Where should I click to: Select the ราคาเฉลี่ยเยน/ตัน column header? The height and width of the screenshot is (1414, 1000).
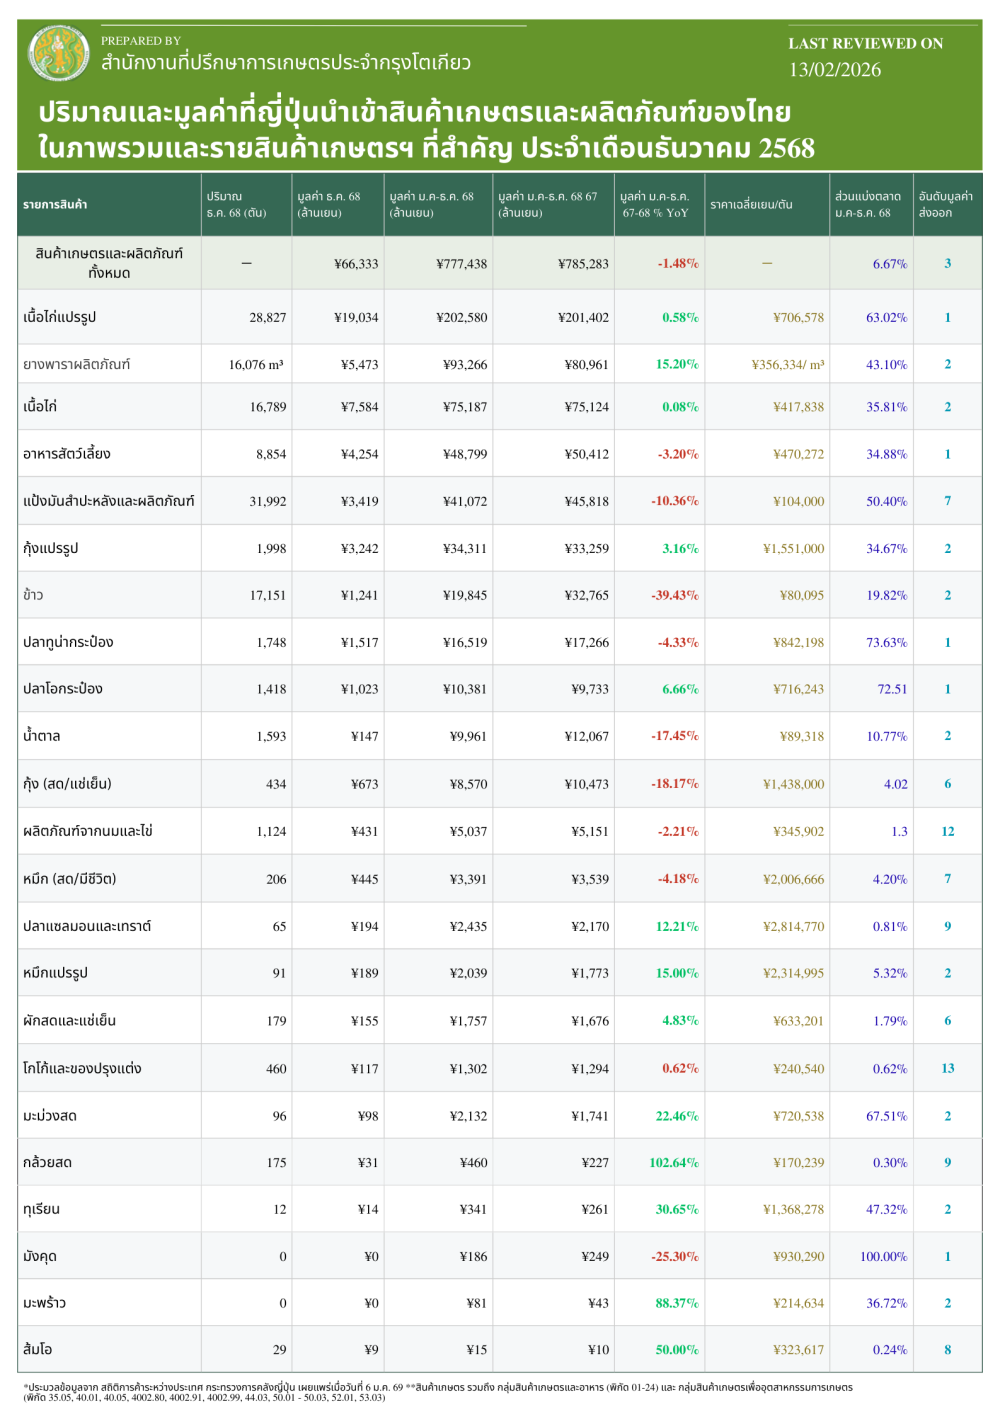pyautogui.click(x=751, y=205)
